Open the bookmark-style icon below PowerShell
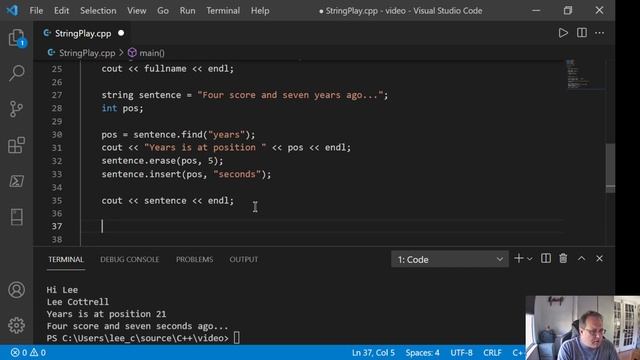 coord(17,217)
